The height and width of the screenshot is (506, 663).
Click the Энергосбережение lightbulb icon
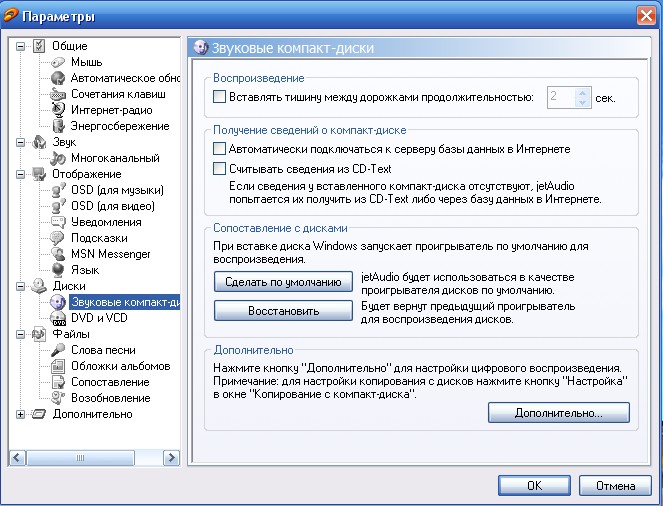pyautogui.click(x=59, y=126)
